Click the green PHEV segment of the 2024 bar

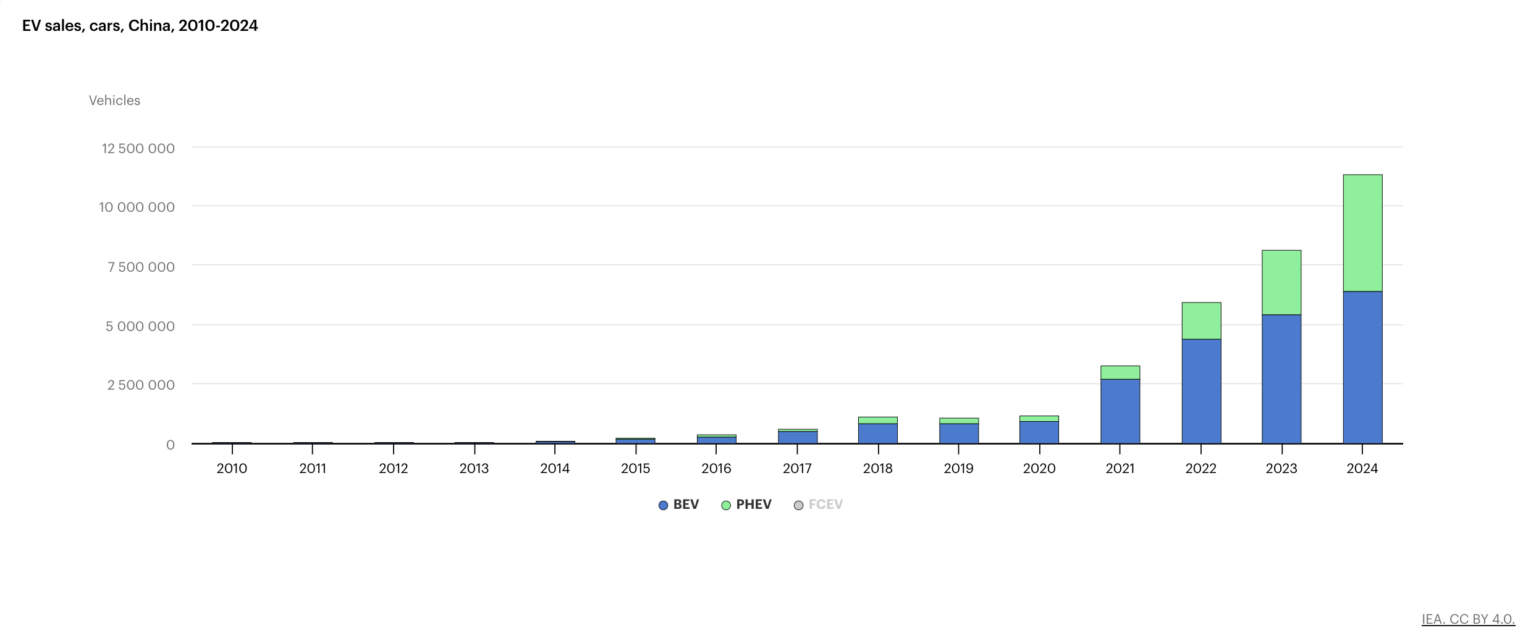(1362, 233)
